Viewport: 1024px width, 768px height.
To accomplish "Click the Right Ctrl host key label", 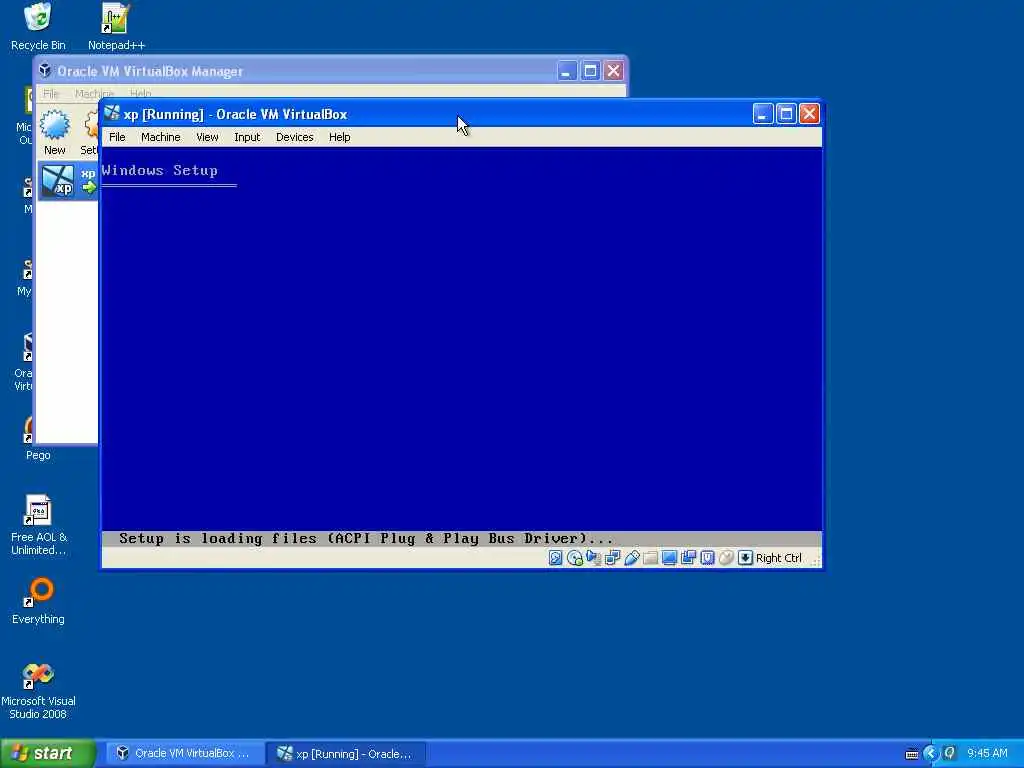I will point(778,558).
